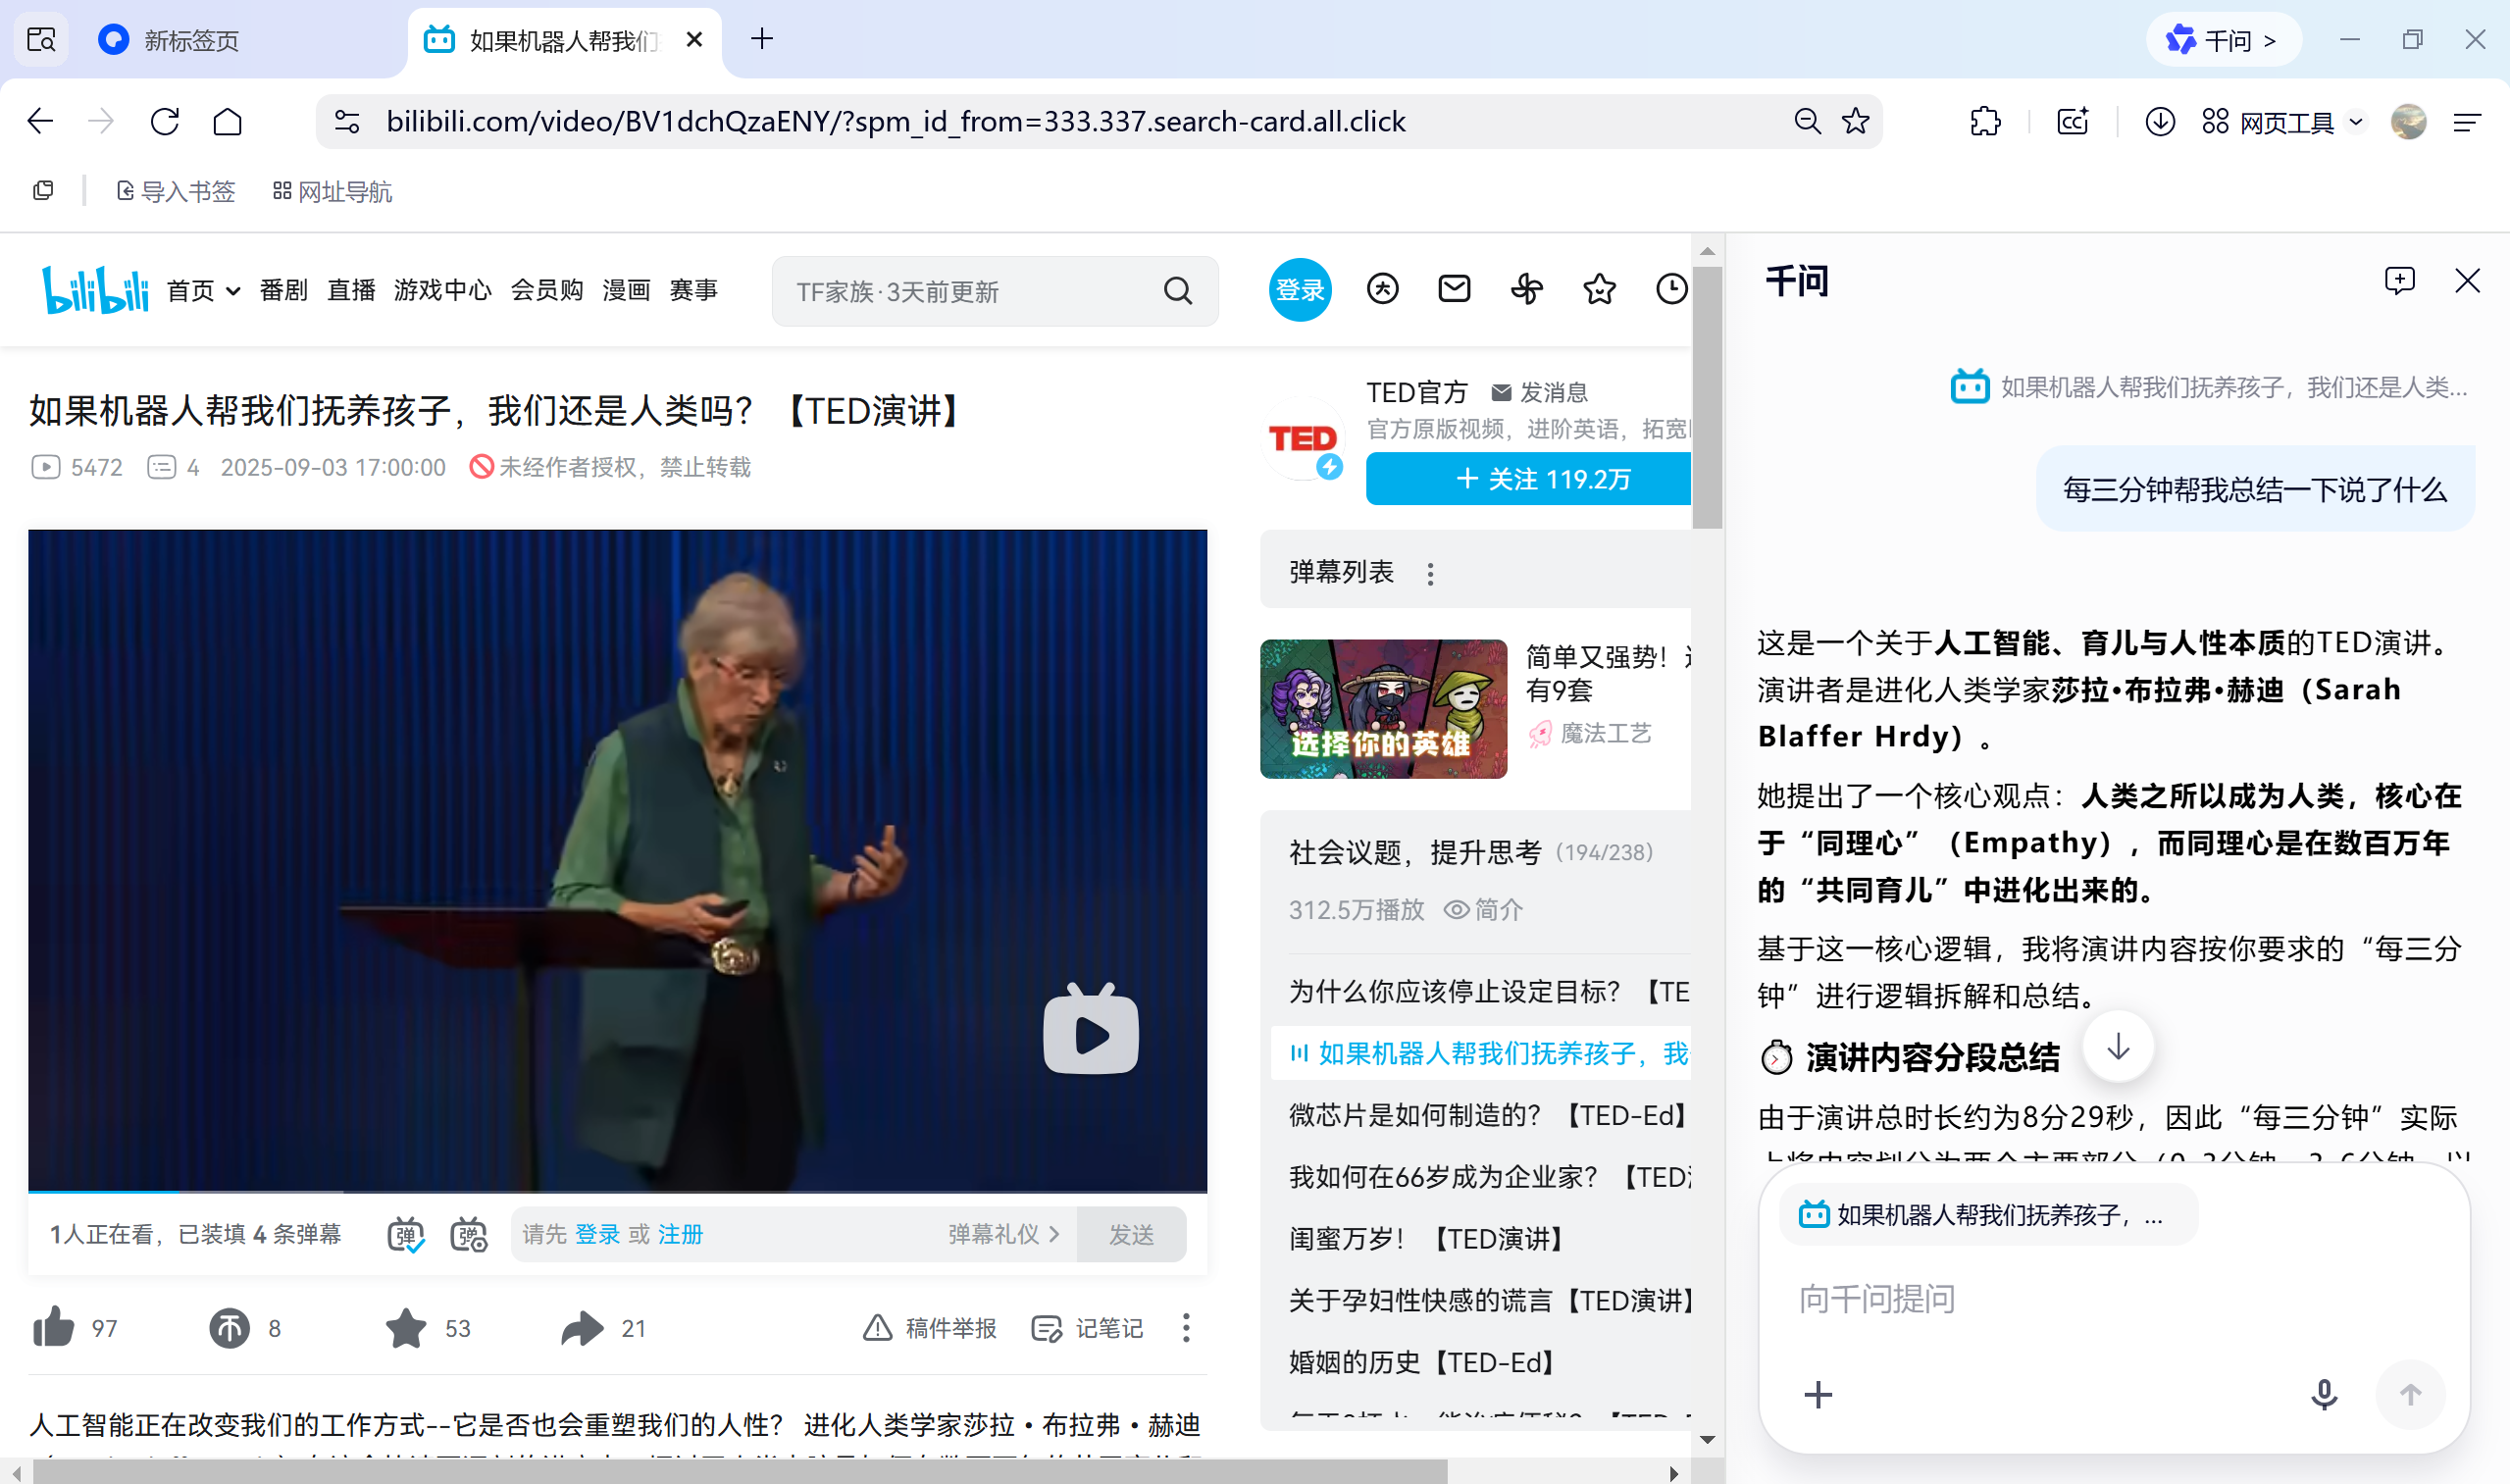Open the 历史 clock icon
Screen dimensions: 2510x1484
click(x=1671, y=289)
